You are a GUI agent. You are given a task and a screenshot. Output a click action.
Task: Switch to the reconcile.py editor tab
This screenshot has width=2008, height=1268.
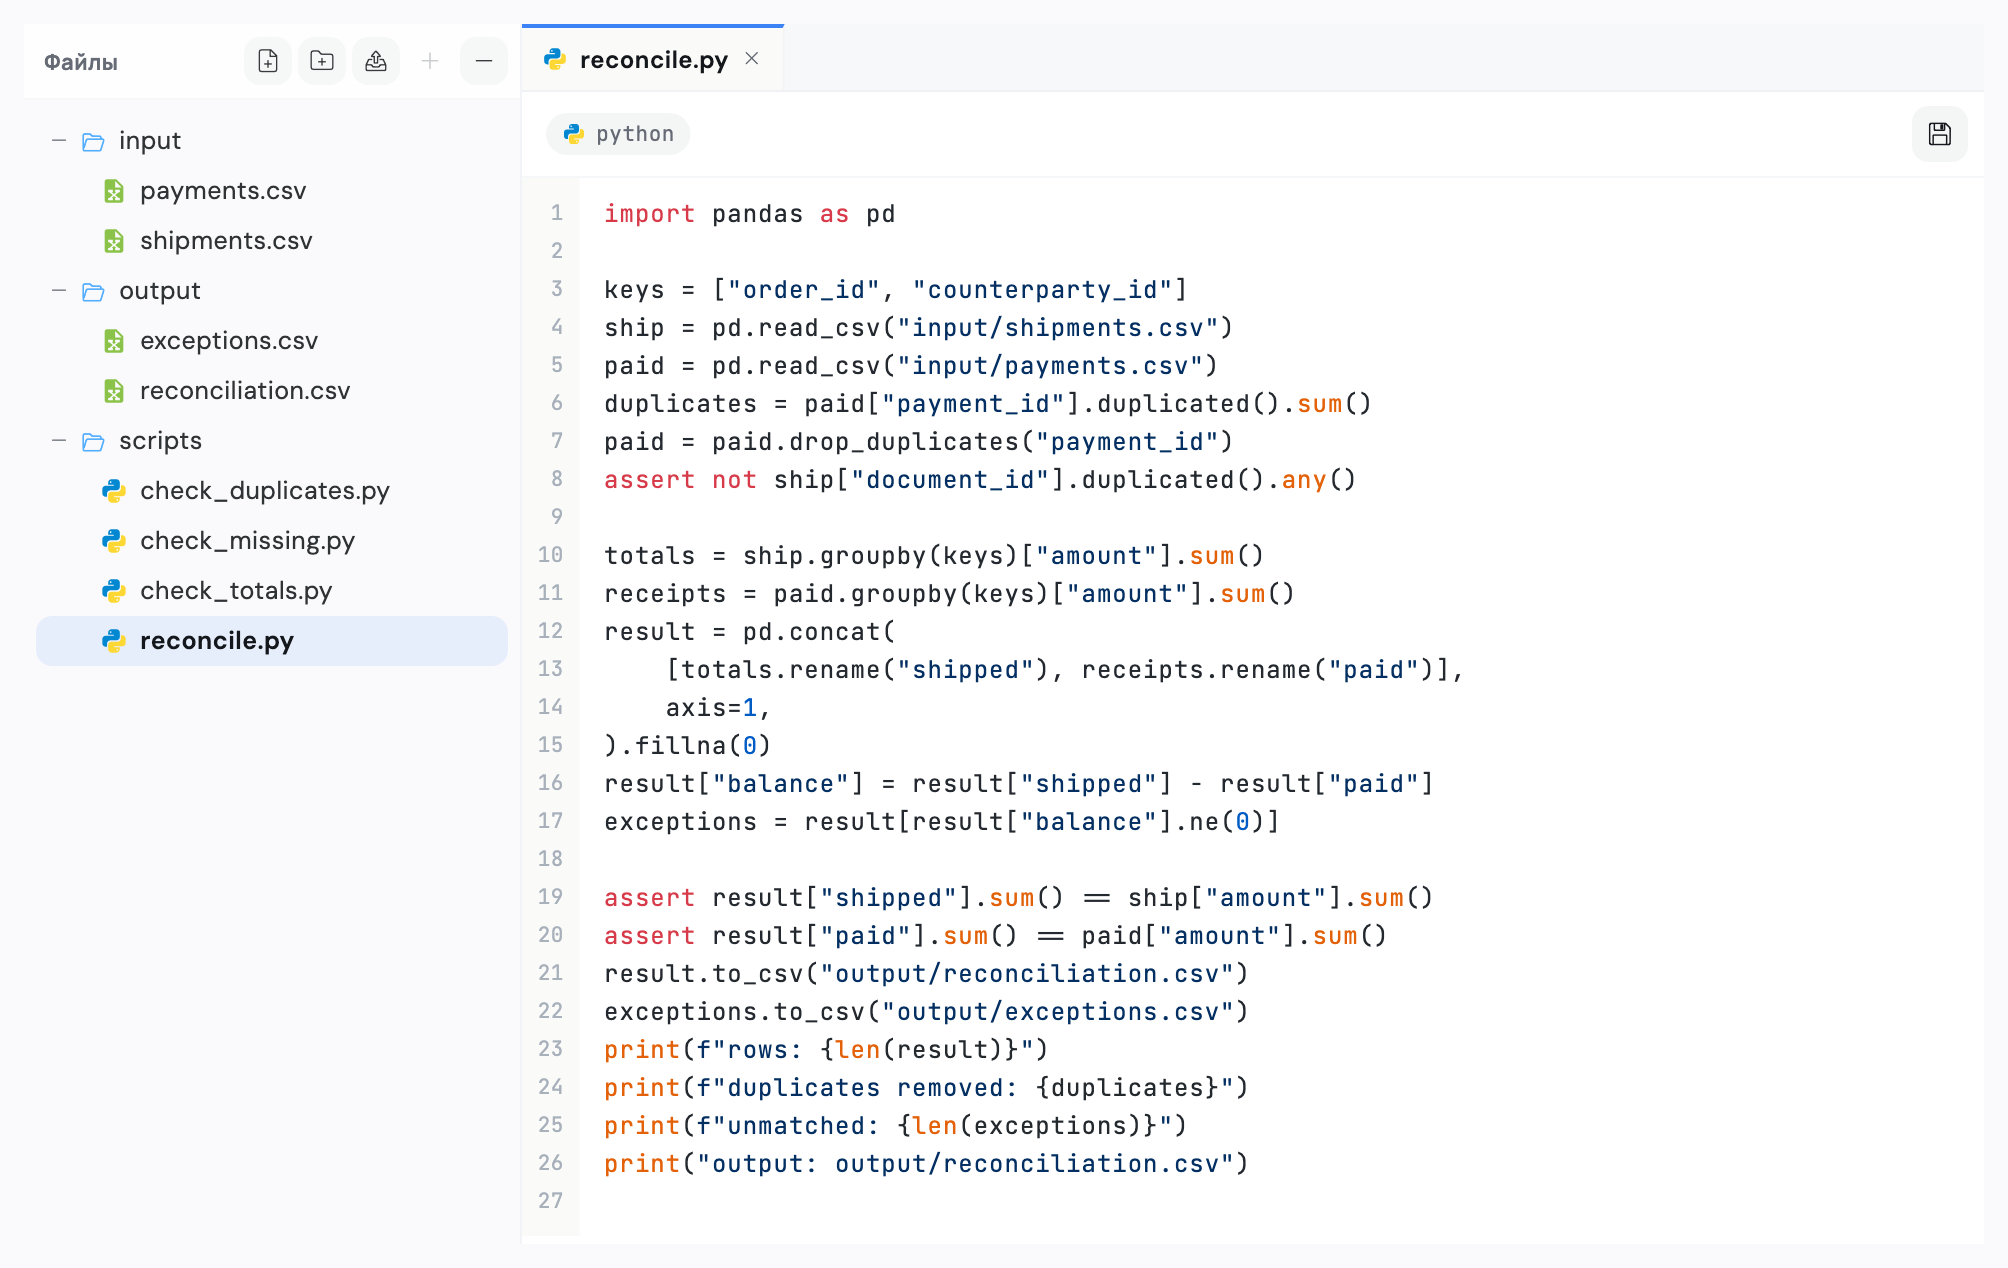[653, 59]
